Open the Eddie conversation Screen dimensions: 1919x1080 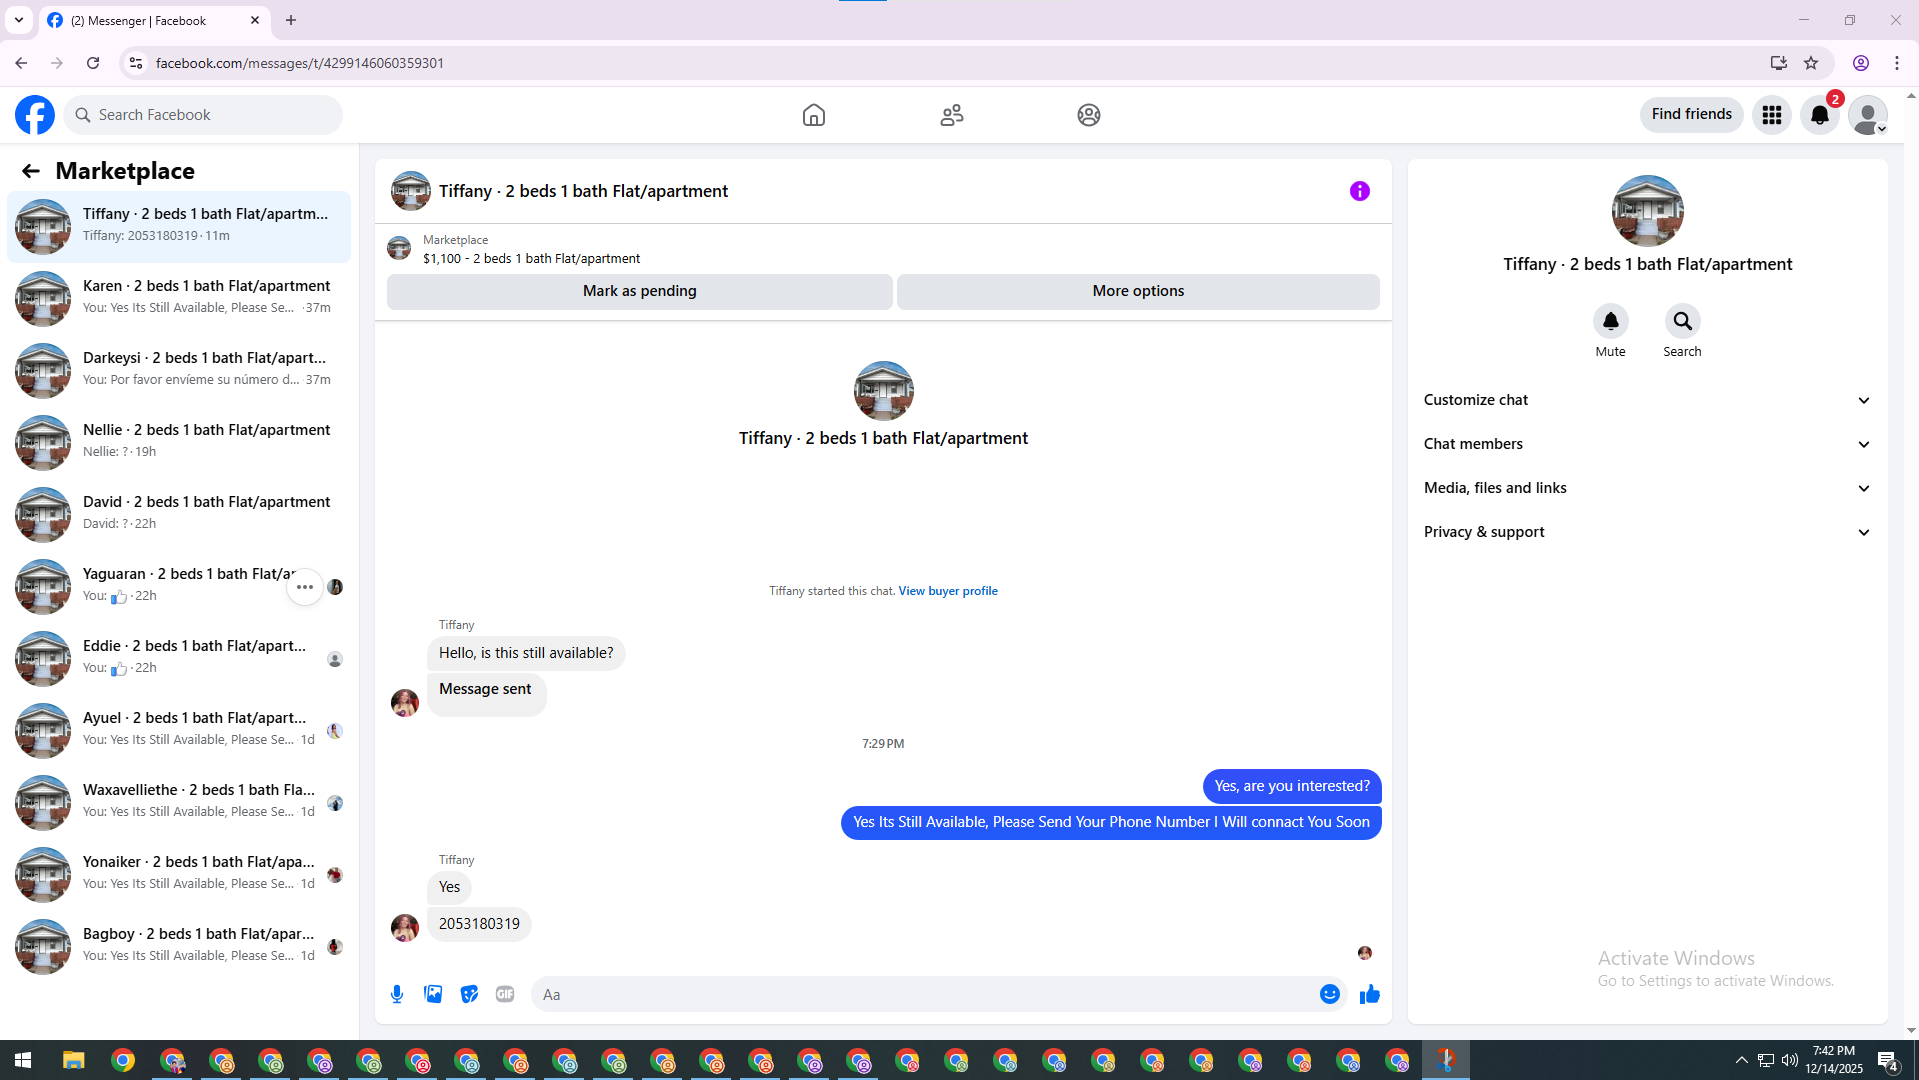pos(179,659)
